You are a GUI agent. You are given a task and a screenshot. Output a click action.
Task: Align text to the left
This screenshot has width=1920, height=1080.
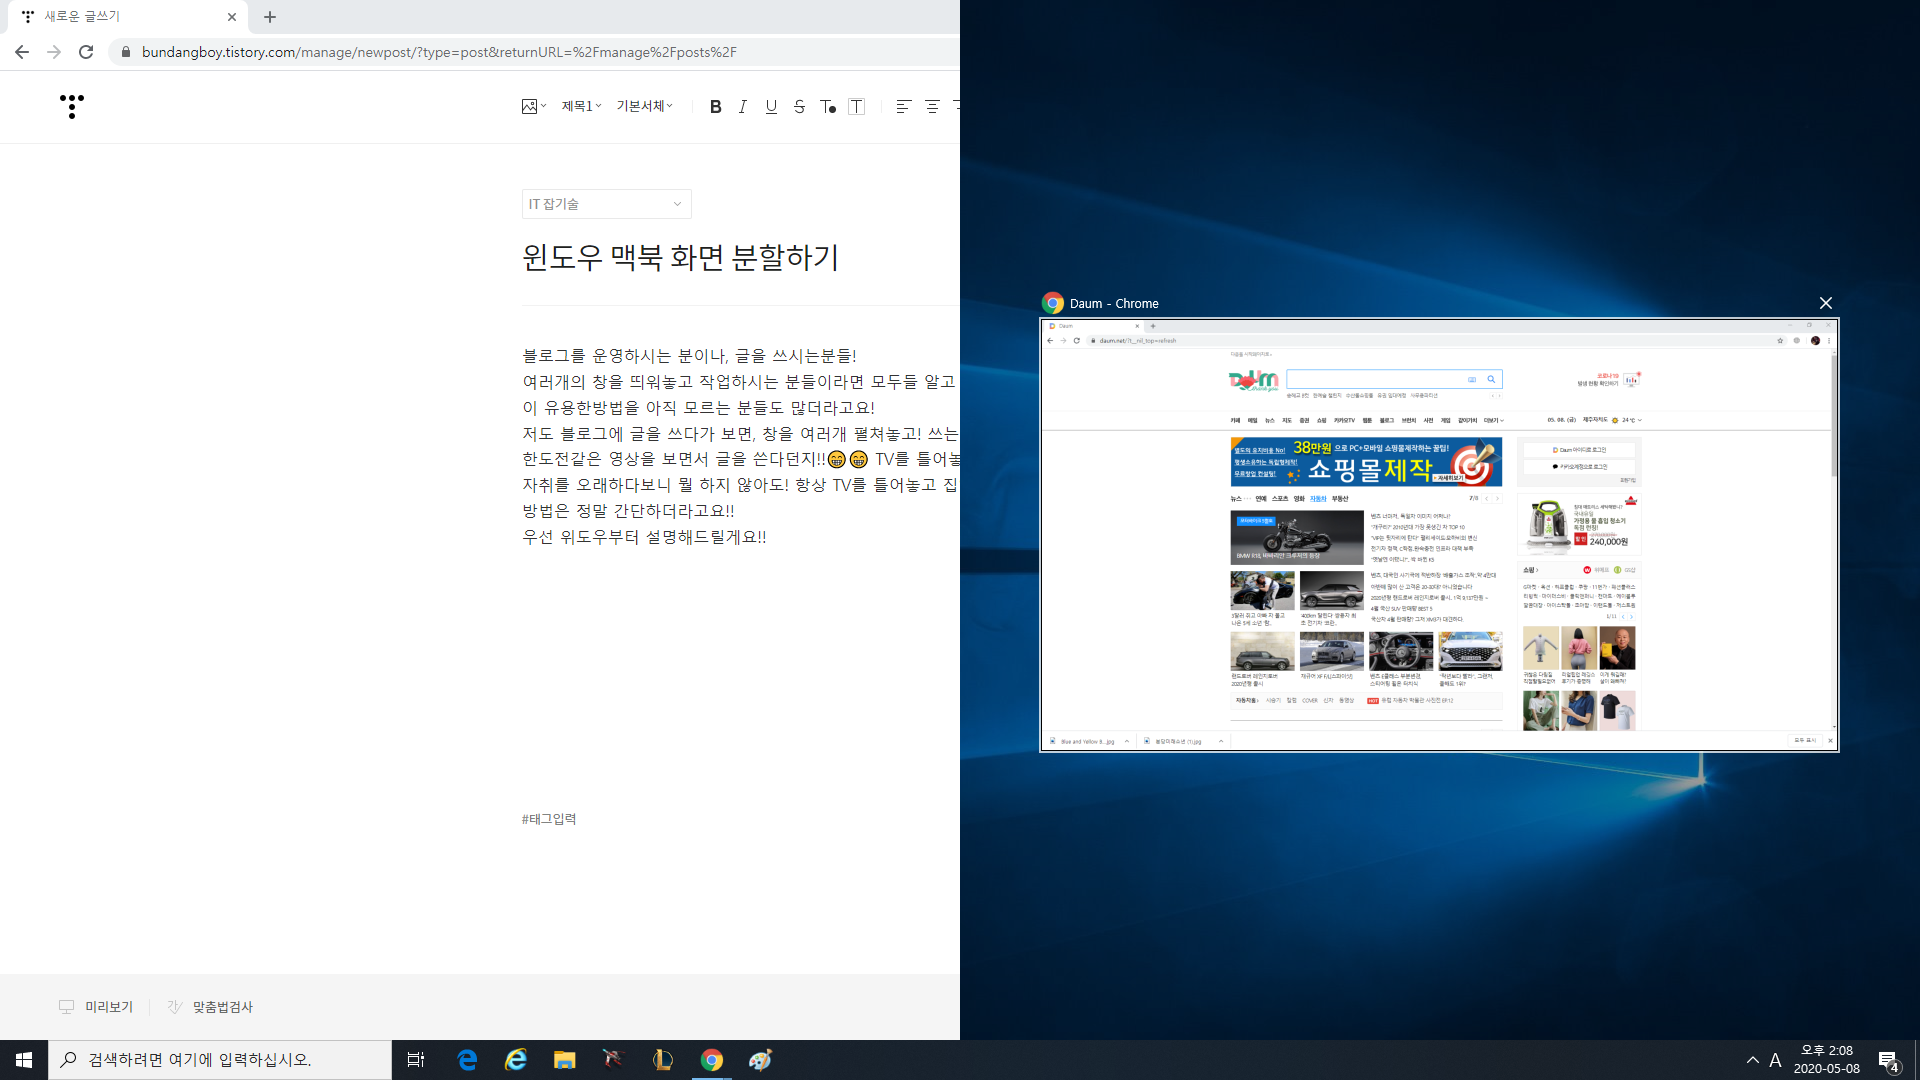click(903, 107)
